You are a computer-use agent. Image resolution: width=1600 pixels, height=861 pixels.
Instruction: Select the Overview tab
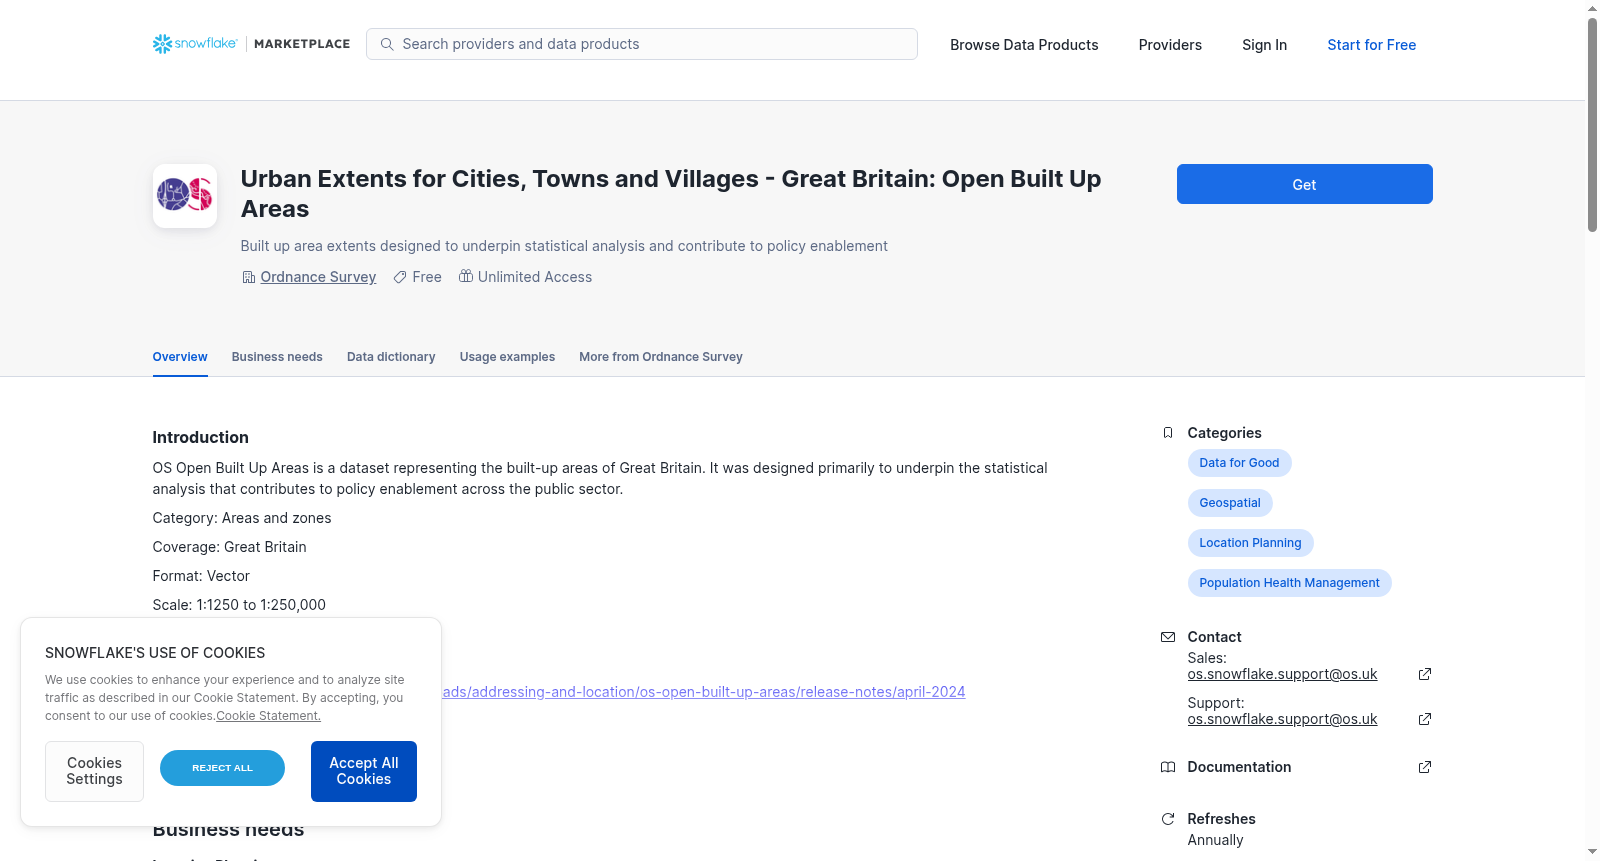(x=180, y=357)
